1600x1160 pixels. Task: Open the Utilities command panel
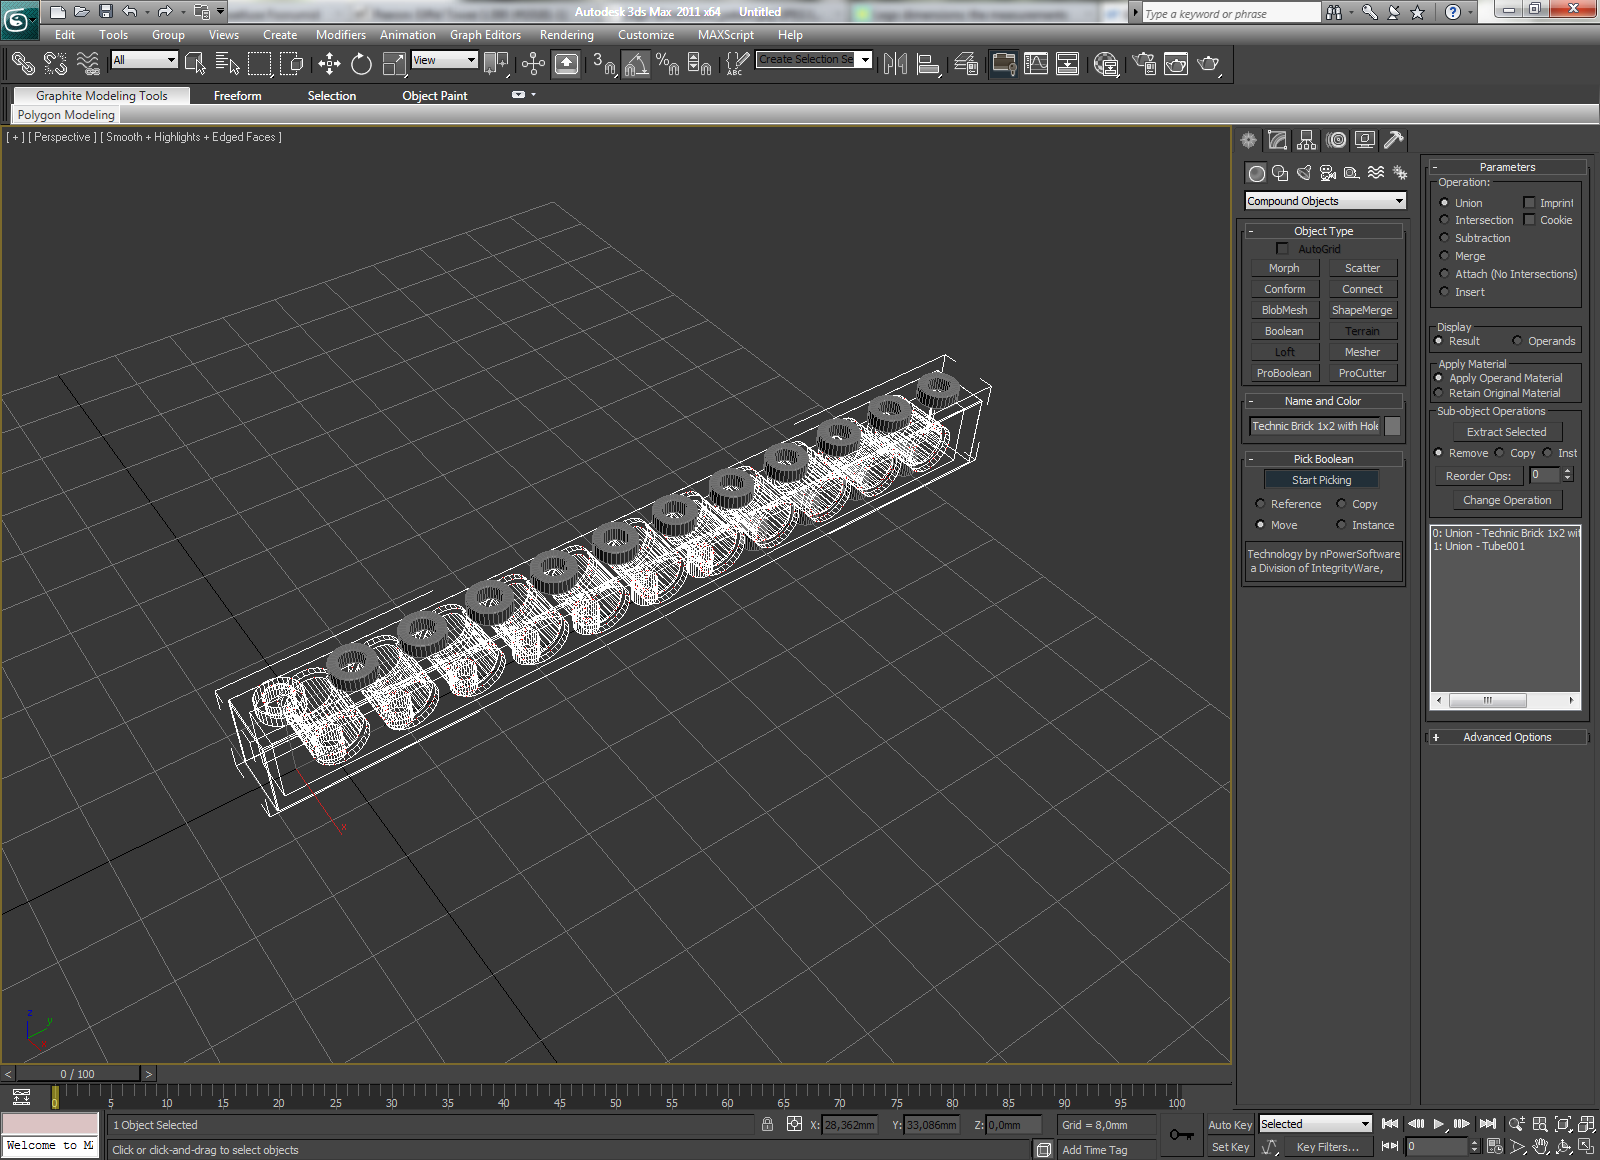point(1394,140)
